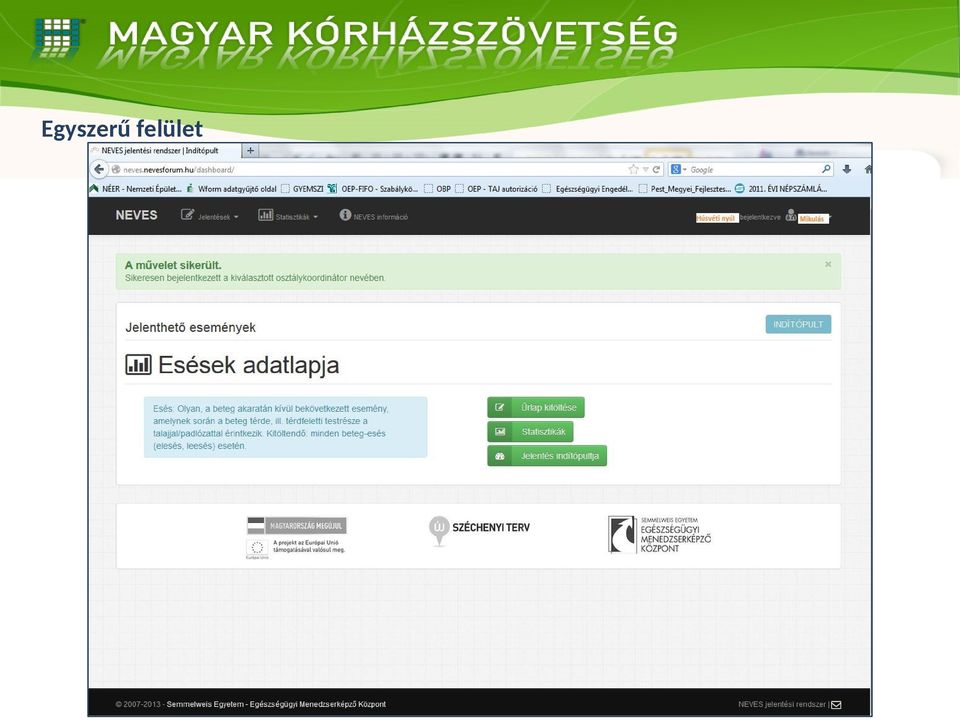Click the 'NEVES jelentési rendszer' footer text
The height and width of the screenshot is (720, 960).
pyautogui.click(x=782, y=705)
